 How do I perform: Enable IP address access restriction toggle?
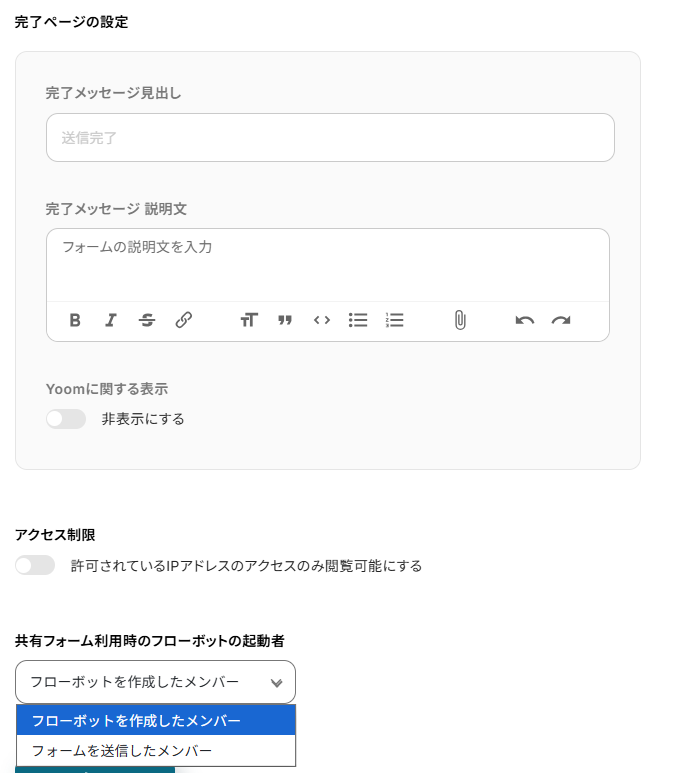tap(35, 566)
